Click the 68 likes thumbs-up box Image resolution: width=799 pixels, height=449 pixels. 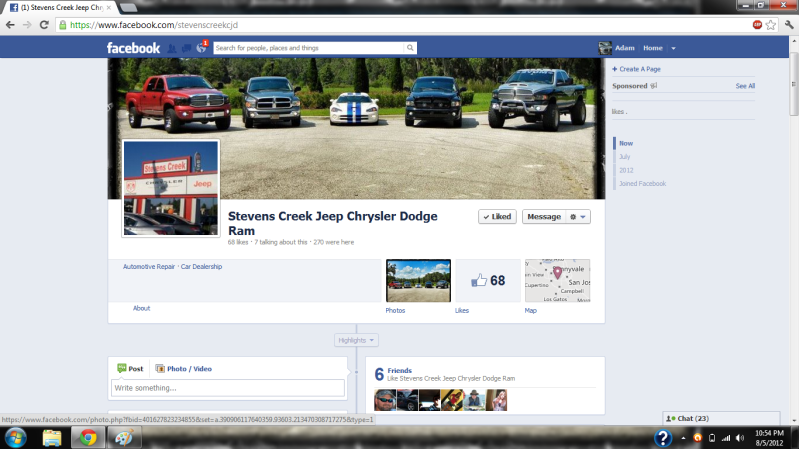pos(488,281)
